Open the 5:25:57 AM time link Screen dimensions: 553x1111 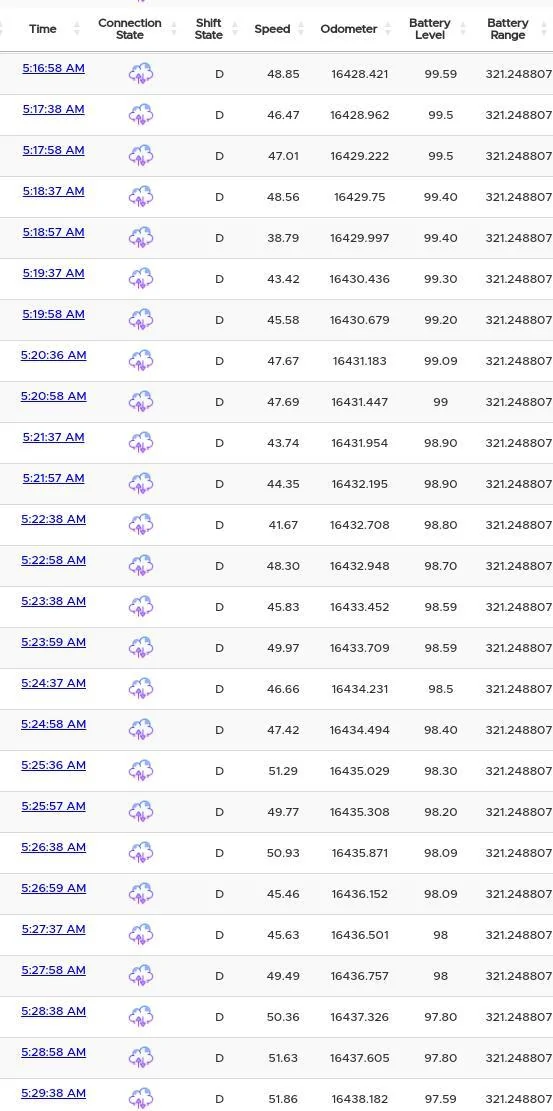click(53, 806)
